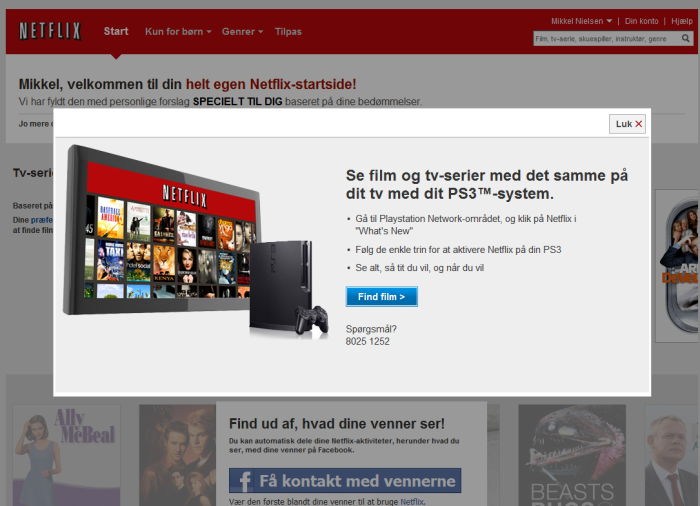Open the Start tab
Screen dimensions: 700x506
coord(116,31)
